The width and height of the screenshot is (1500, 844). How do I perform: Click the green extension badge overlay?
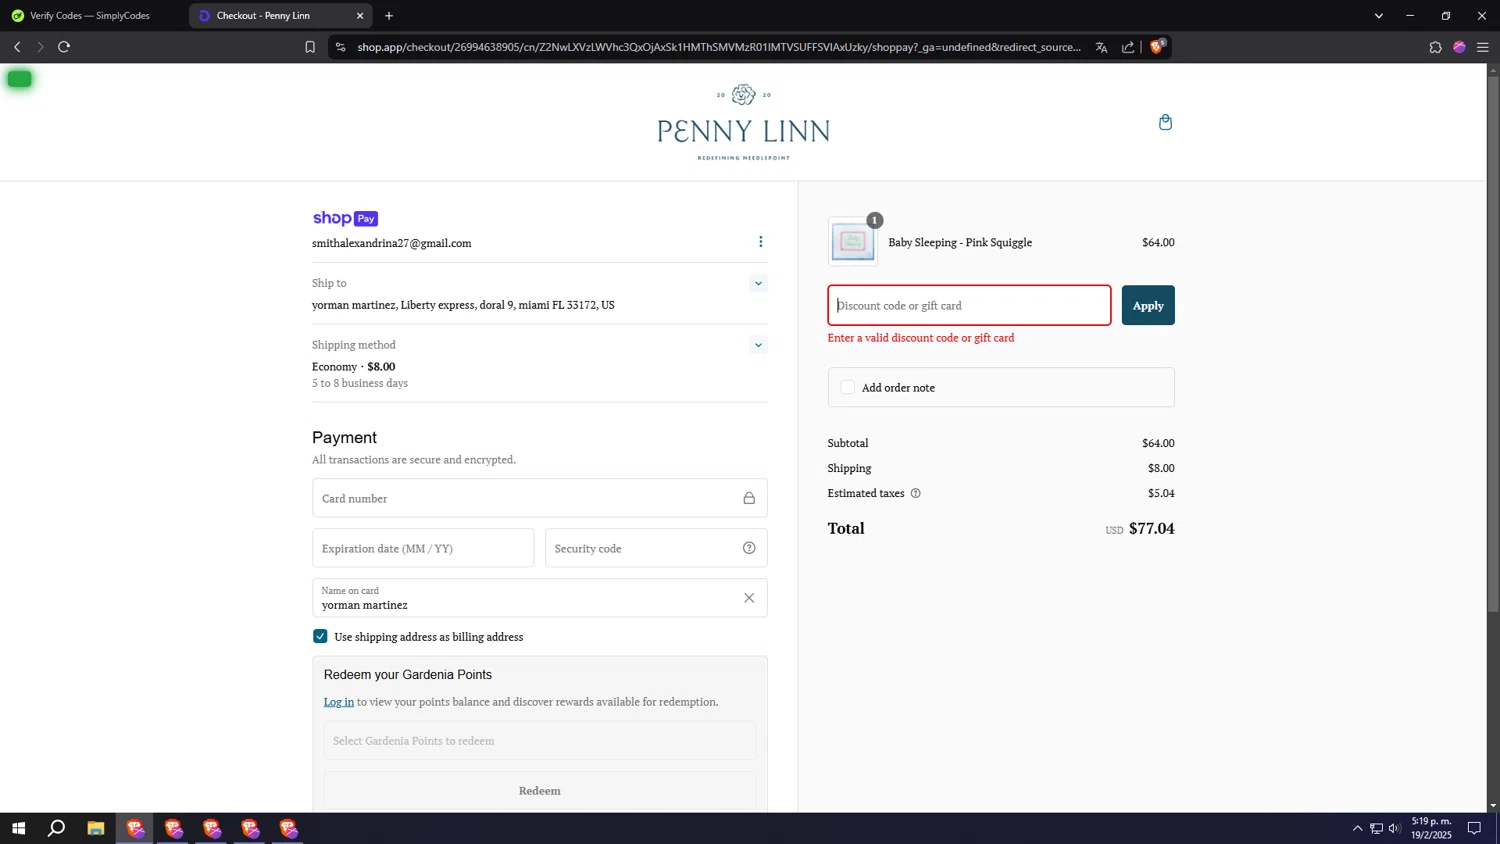19,79
